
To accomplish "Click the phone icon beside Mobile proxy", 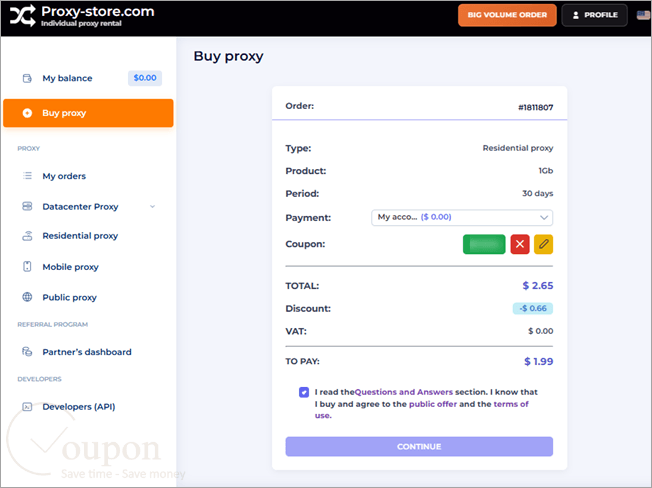I will pyautogui.click(x=27, y=266).
